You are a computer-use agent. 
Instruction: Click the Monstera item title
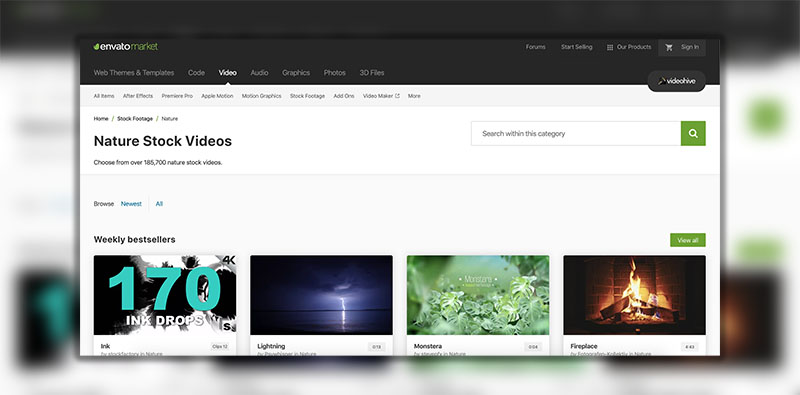pyautogui.click(x=428, y=346)
